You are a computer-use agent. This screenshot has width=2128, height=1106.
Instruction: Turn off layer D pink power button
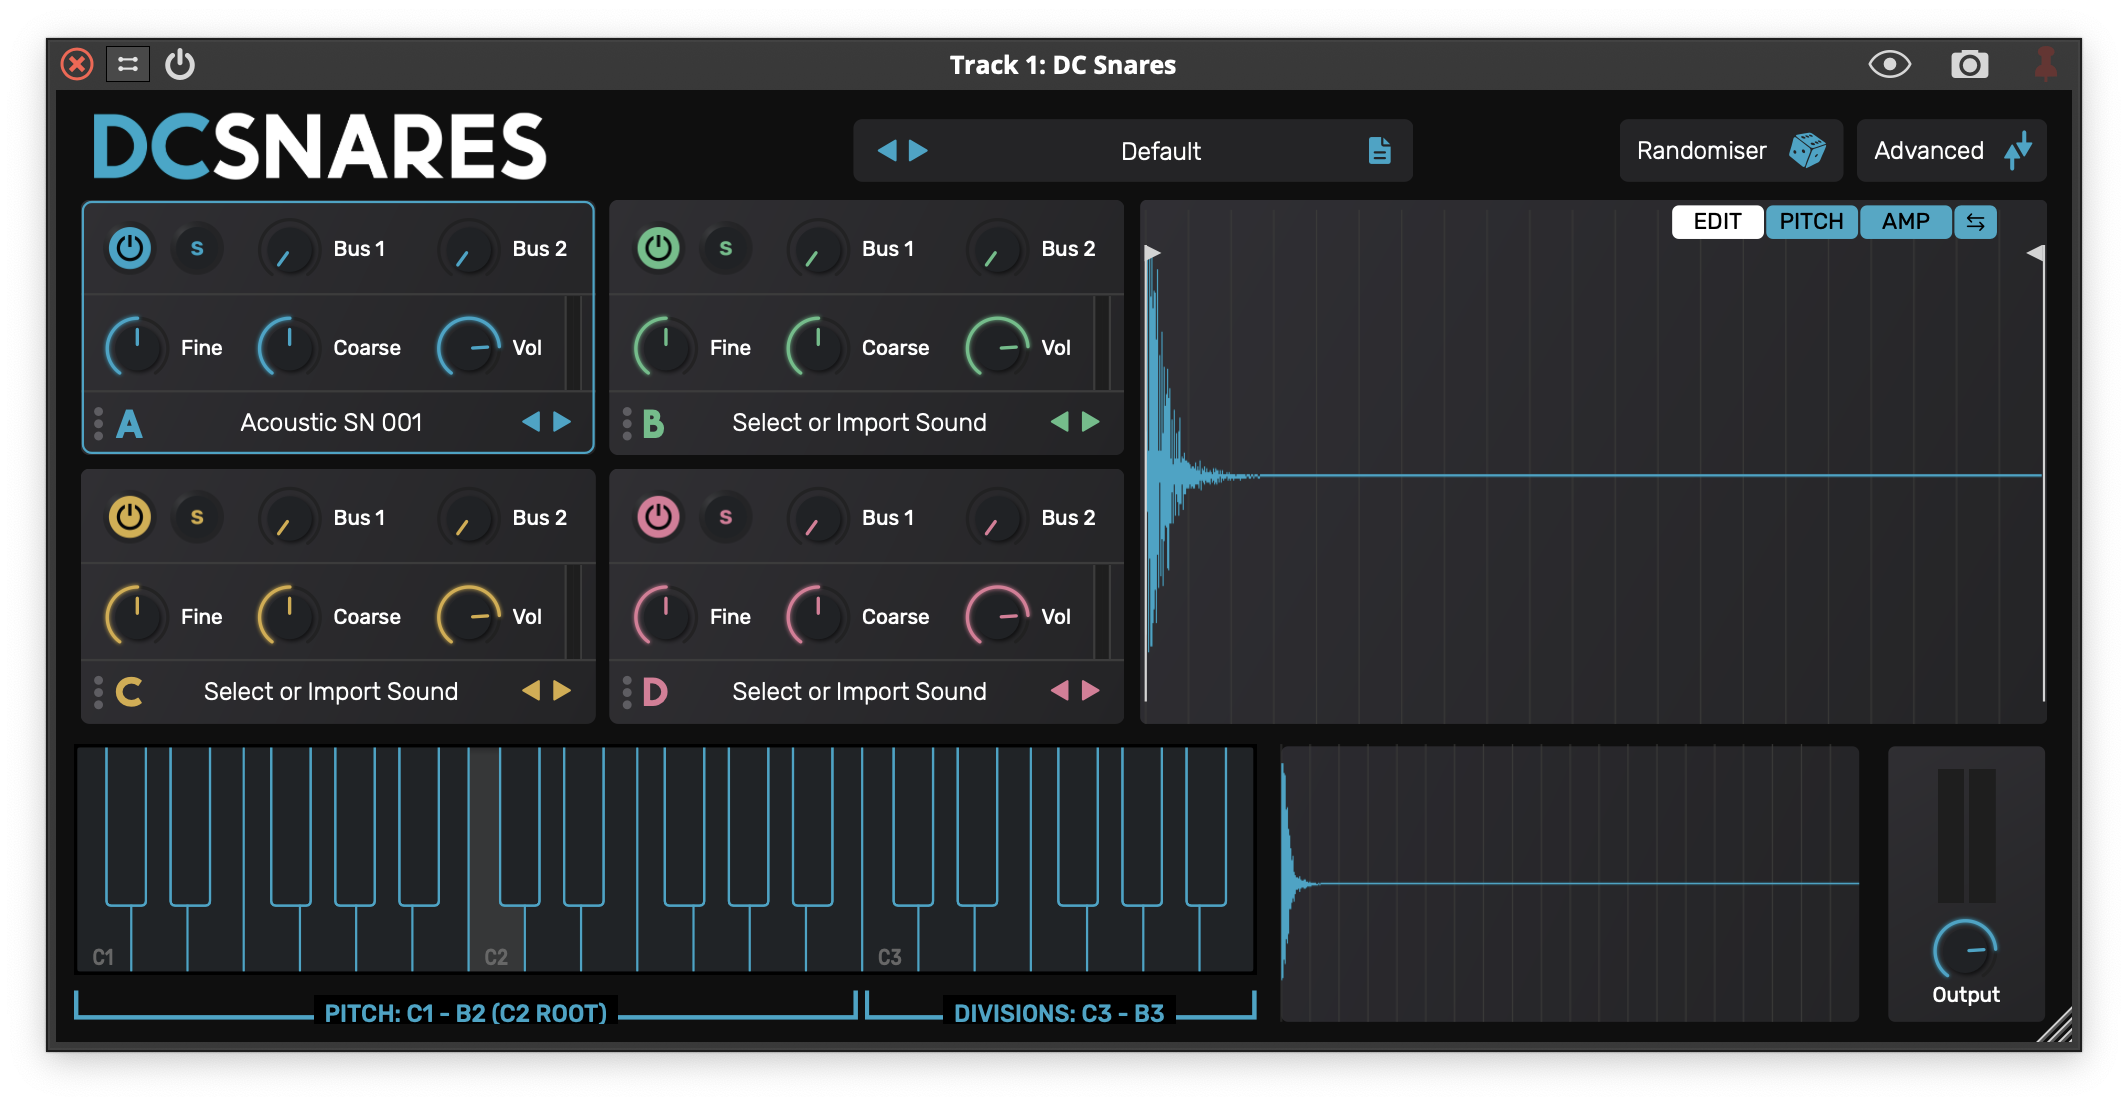tap(658, 517)
